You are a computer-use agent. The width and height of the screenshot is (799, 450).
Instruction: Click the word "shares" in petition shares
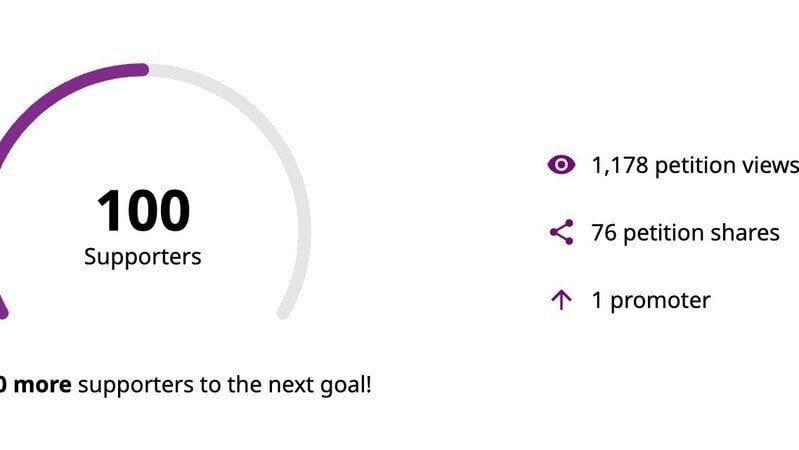click(x=744, y=233)
